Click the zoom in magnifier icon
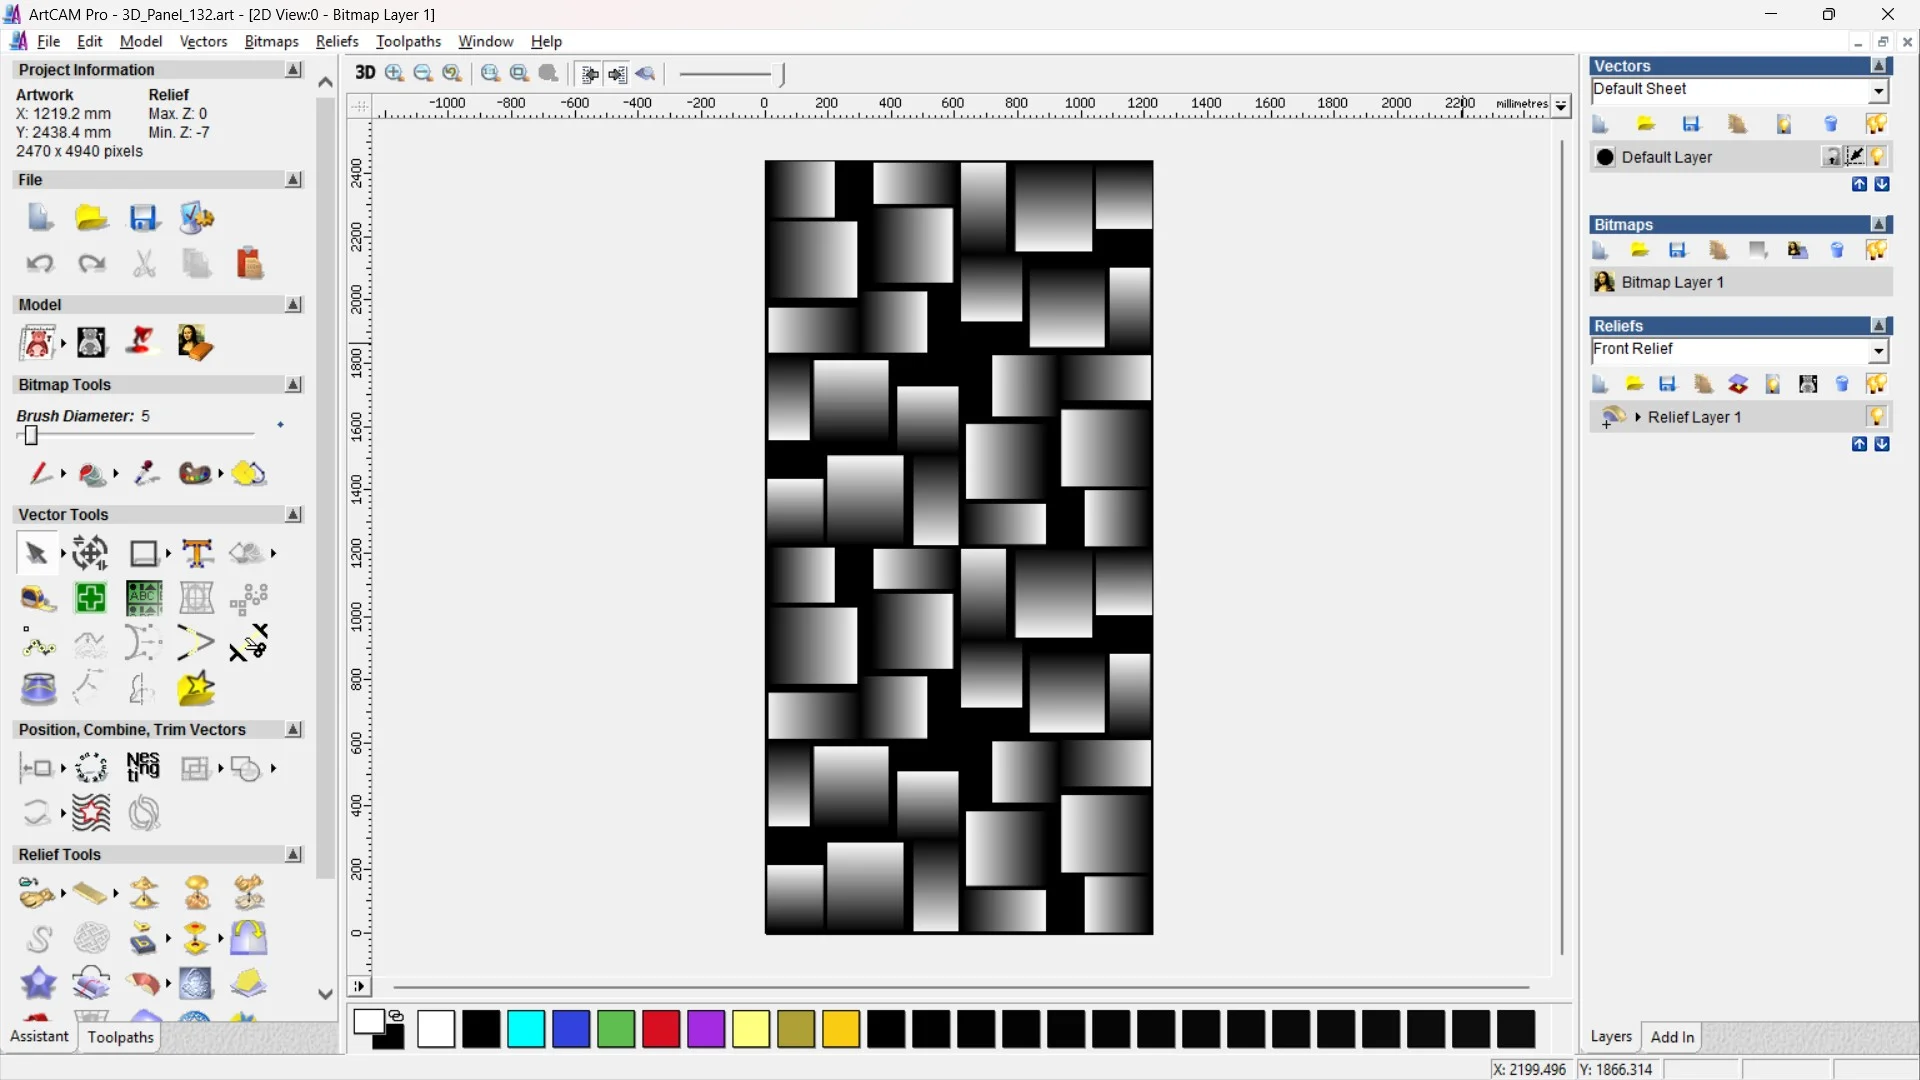This screenshot has height=1080, width=1920. click(395, 73)
